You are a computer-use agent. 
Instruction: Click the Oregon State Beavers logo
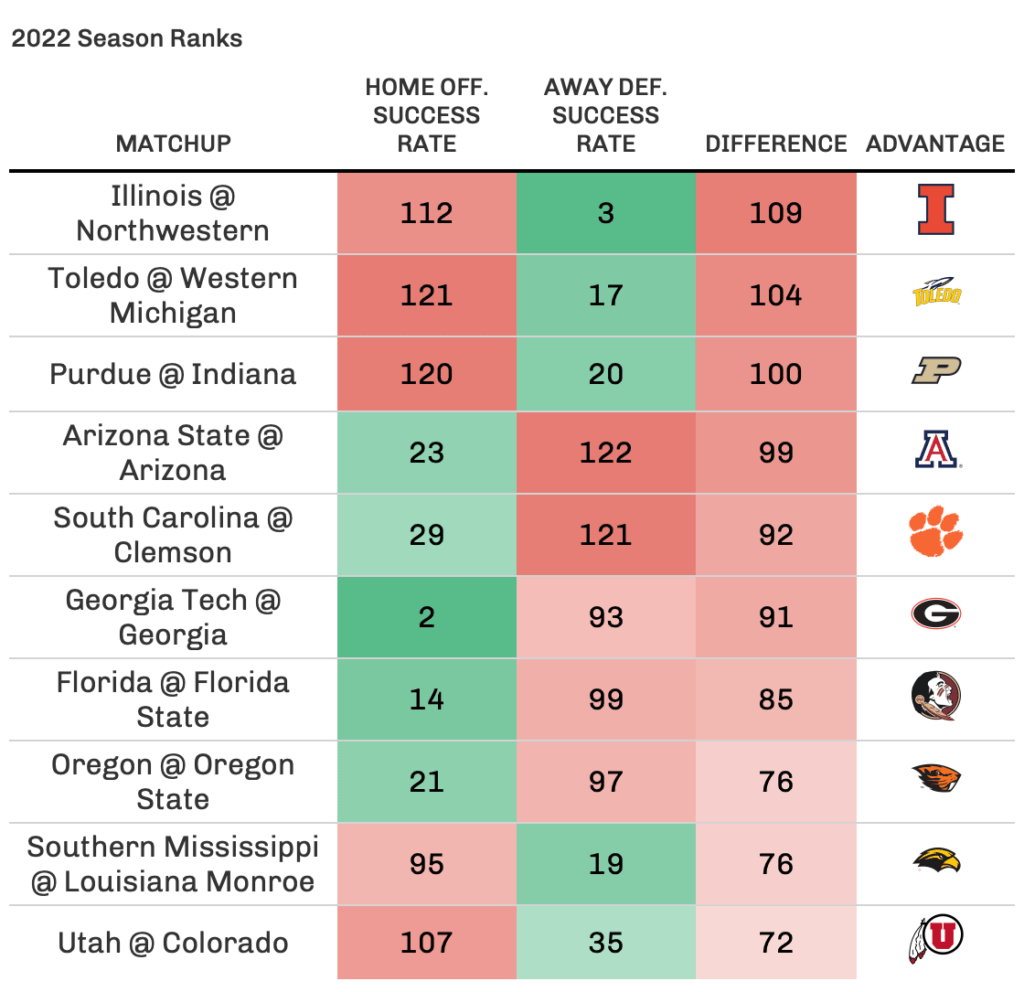pos(935,781)
